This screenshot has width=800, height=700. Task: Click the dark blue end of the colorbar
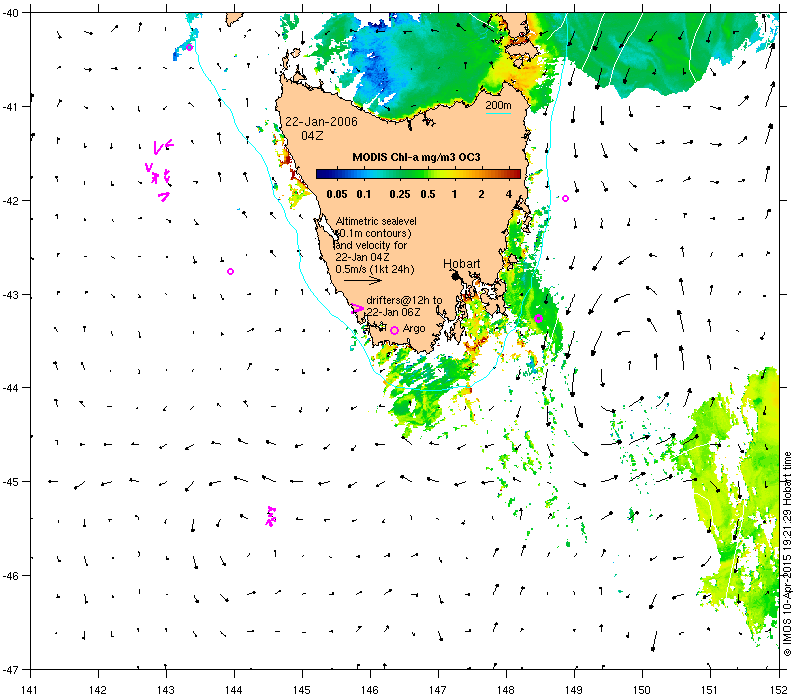(321, 174)
